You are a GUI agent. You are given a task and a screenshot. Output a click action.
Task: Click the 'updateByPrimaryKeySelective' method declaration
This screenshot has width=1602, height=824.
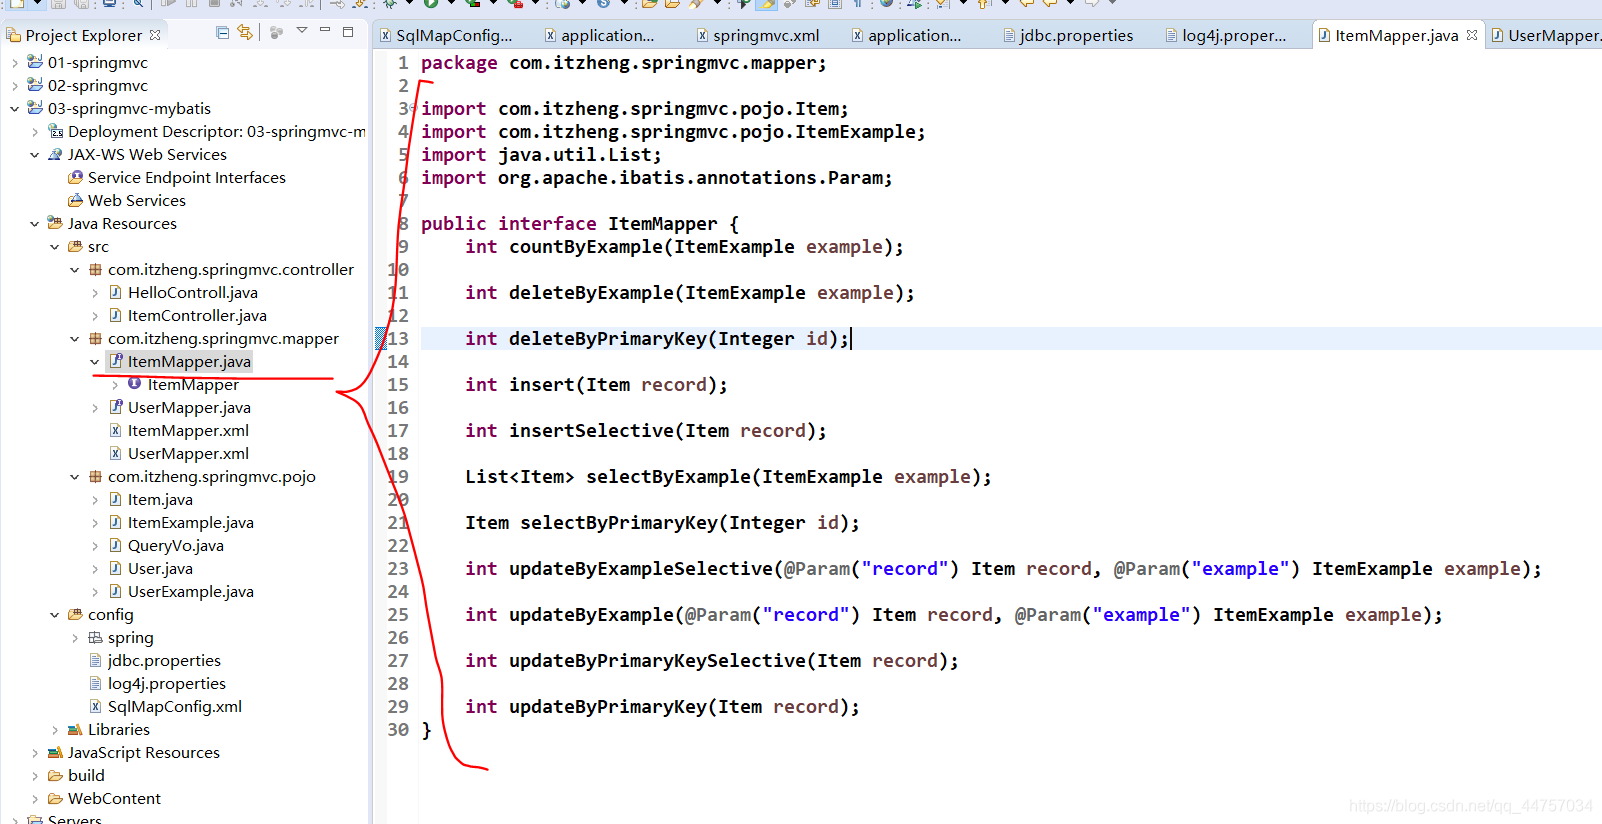point(712,661)
